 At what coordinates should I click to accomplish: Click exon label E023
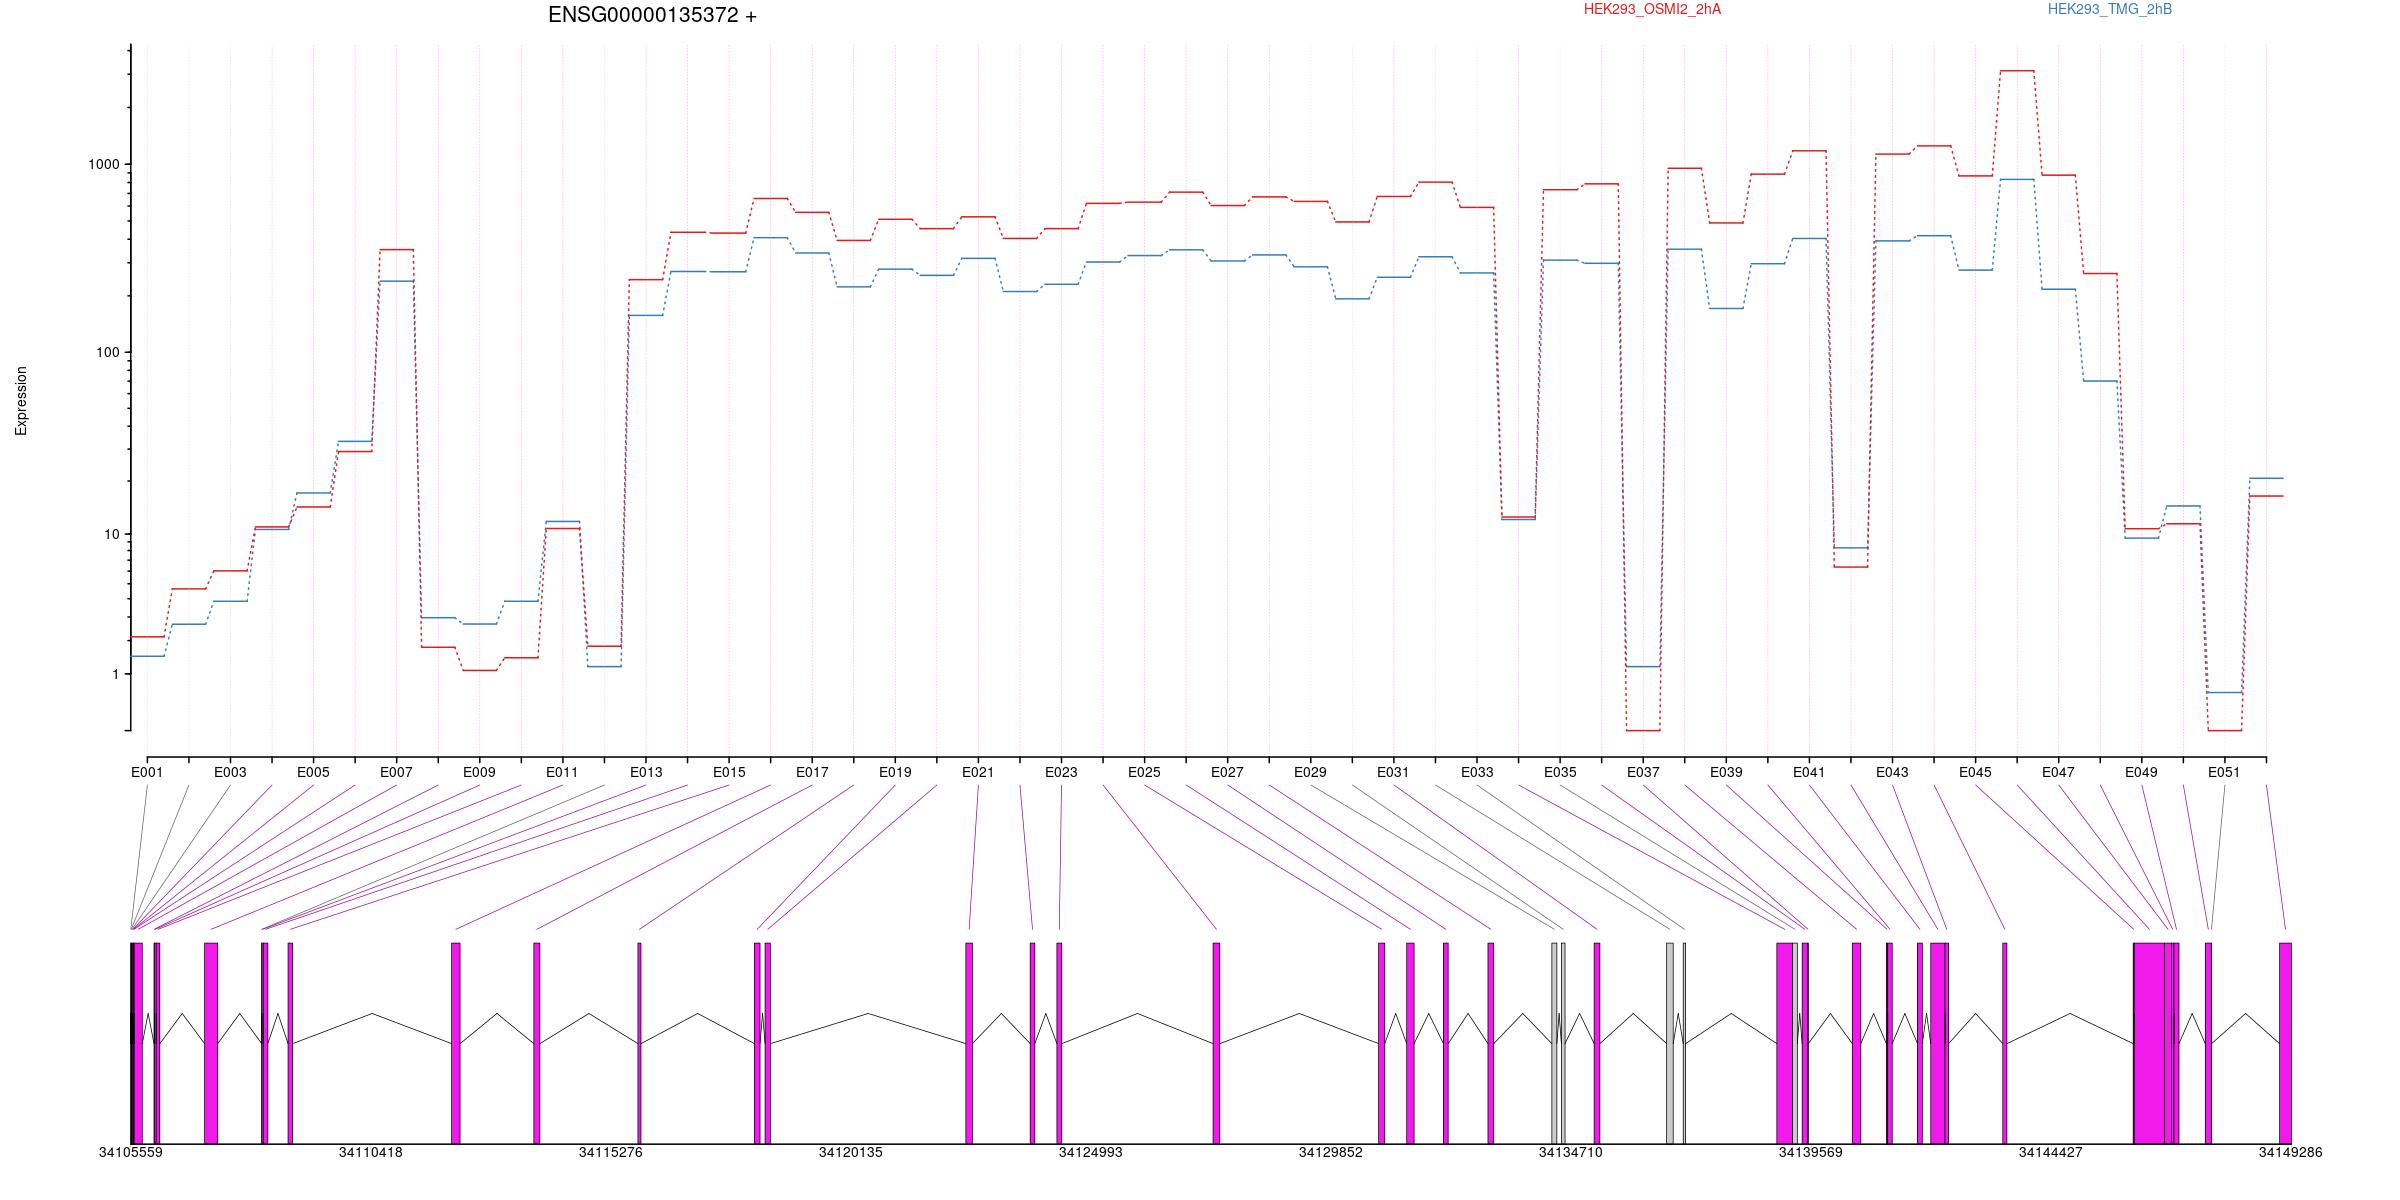[1061, 772]
